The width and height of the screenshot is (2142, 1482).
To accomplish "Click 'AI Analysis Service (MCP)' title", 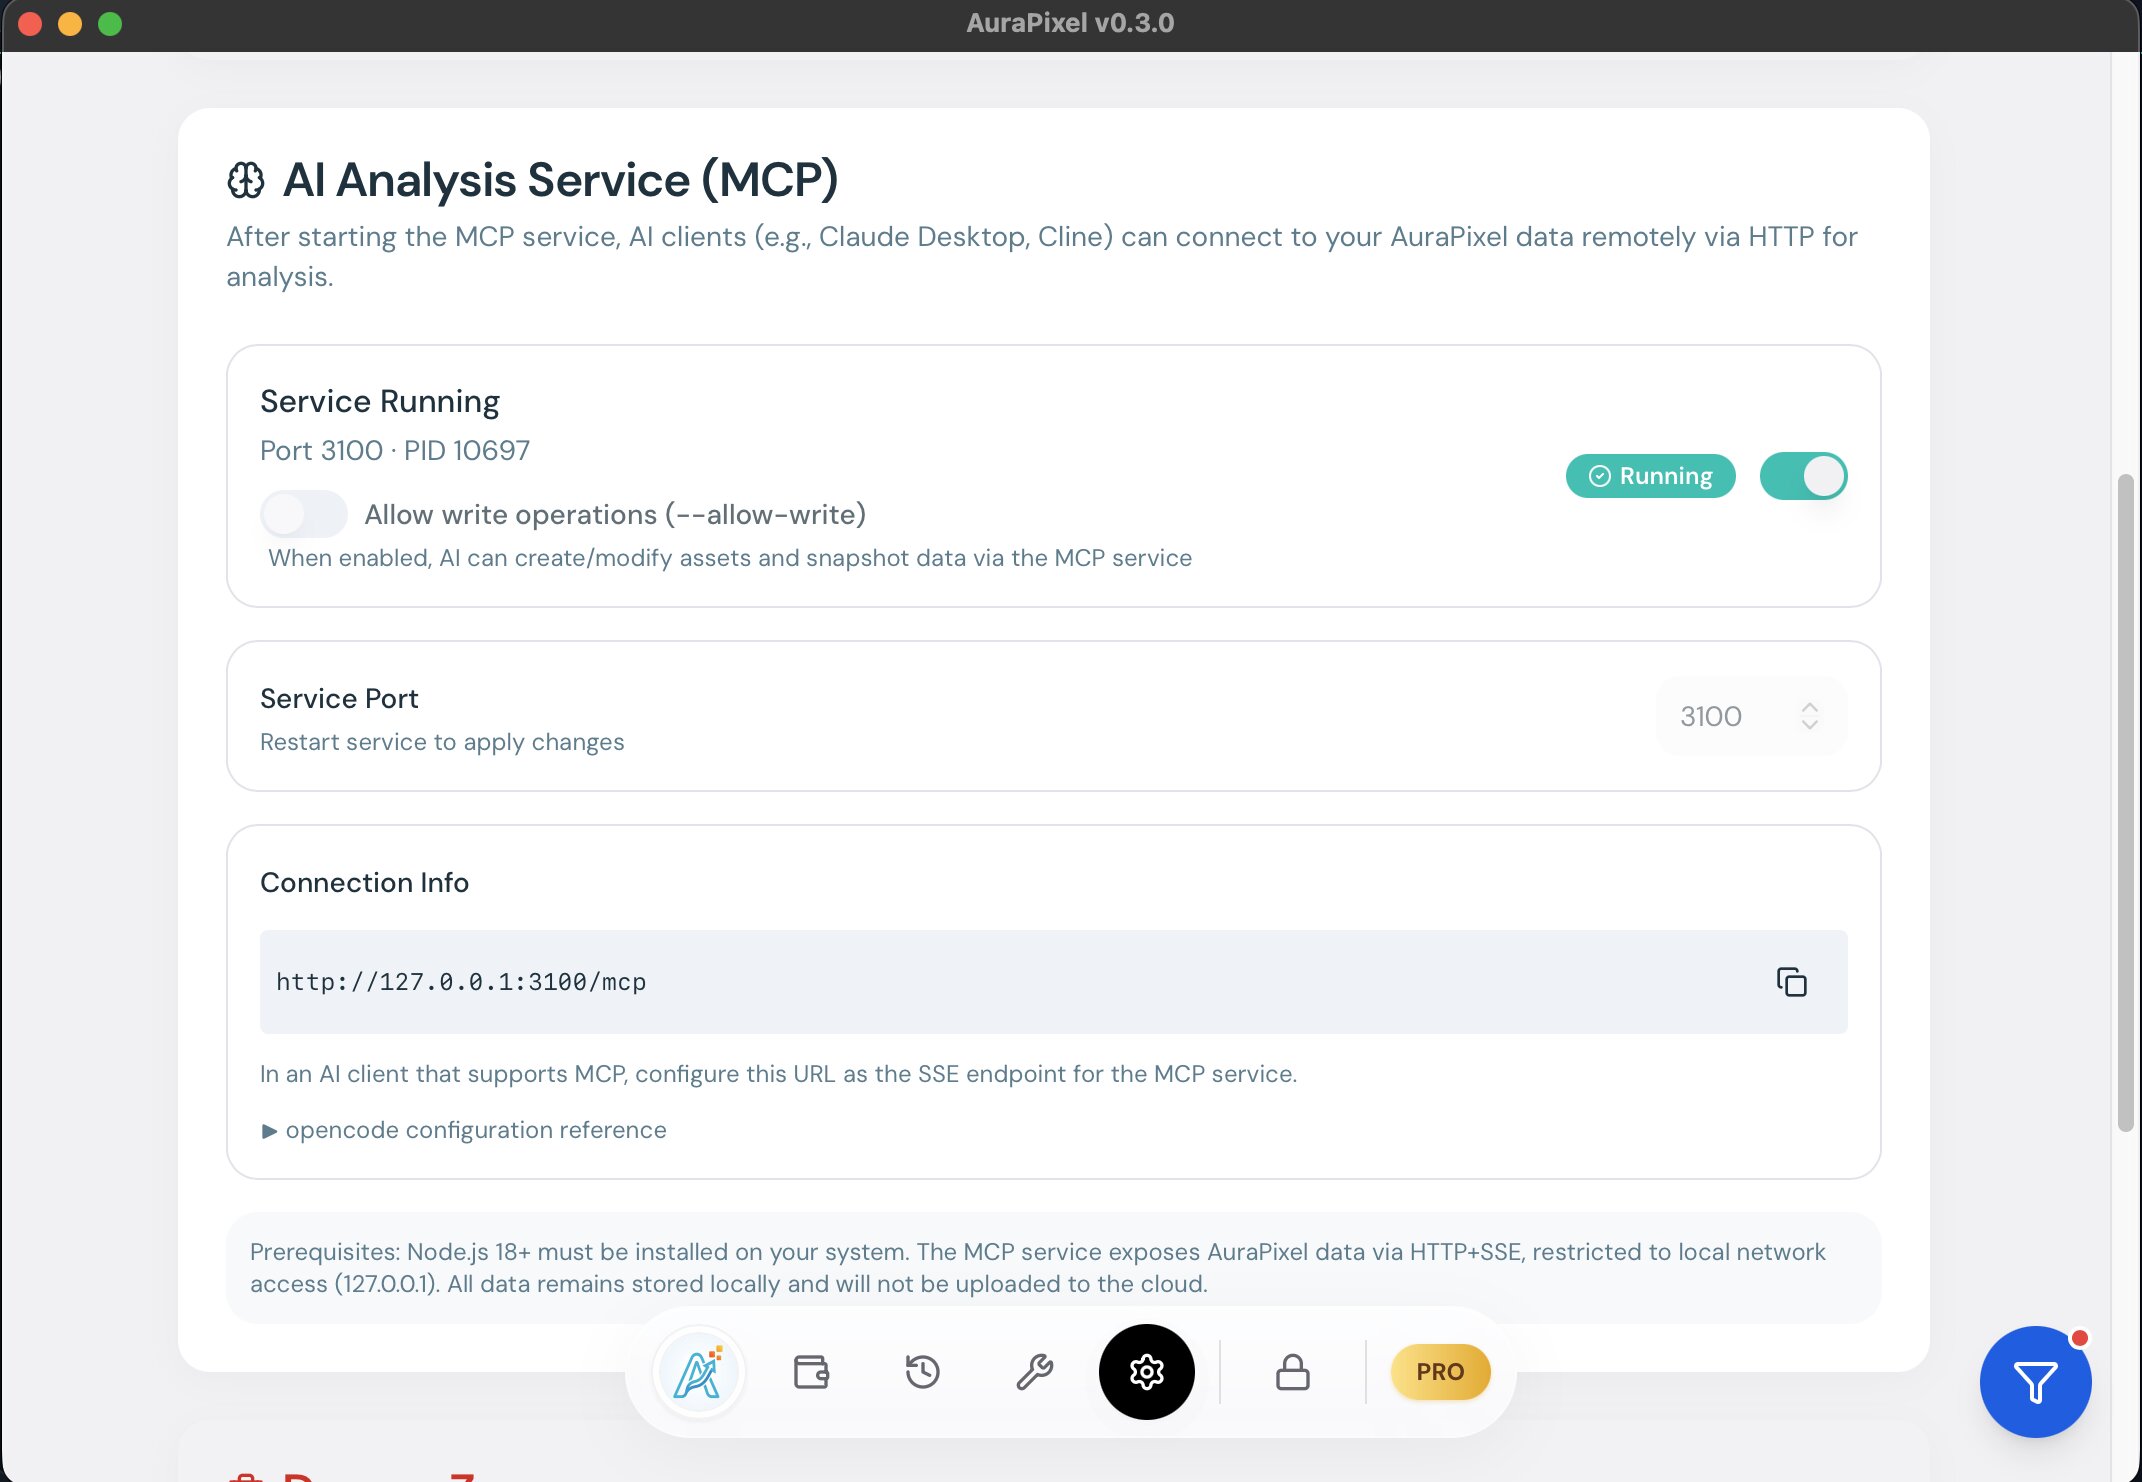I will click(560, 181).
